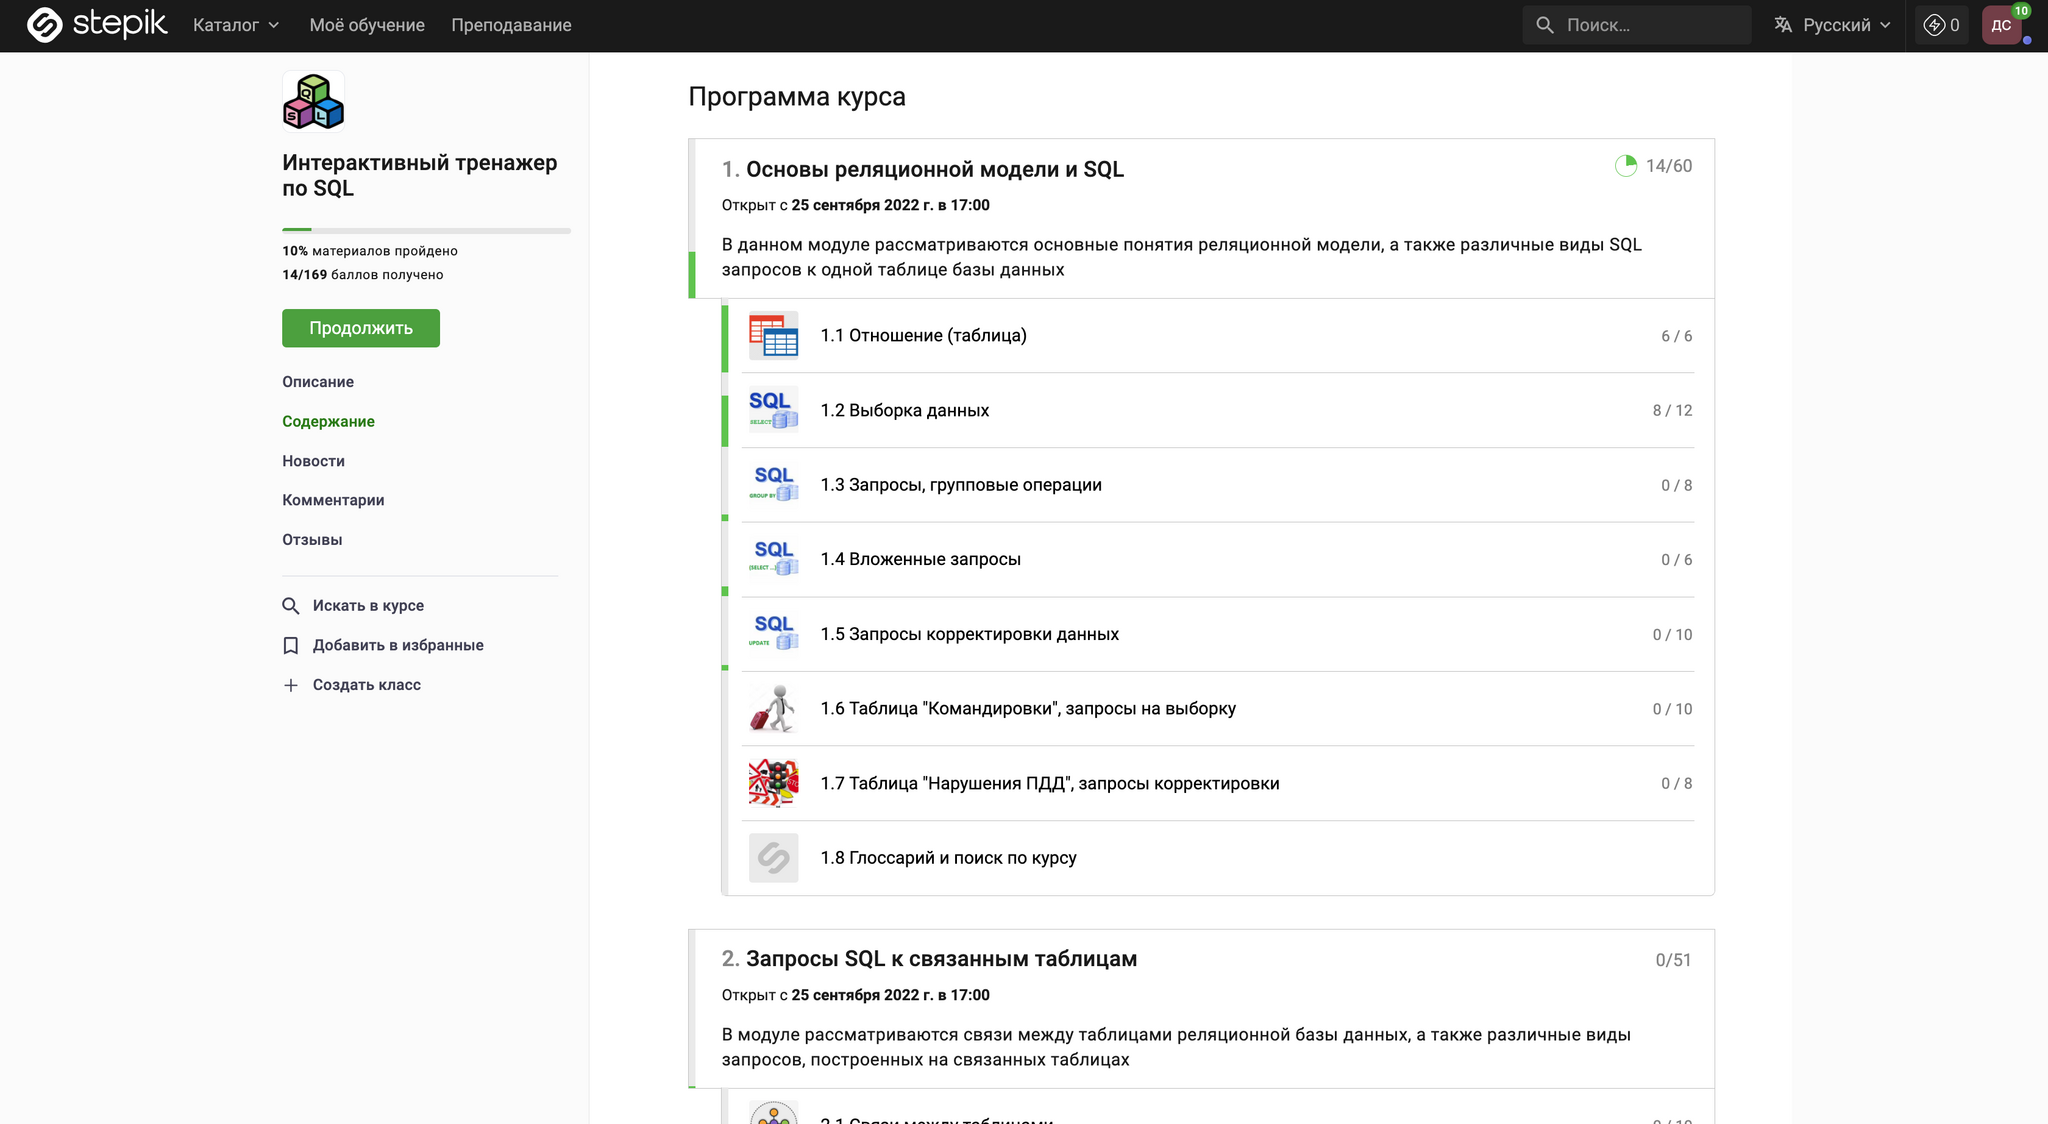Click the 6 / 6 score of lesson 1.1
Viewport: 2048px width, 1124px height.
click(x=1677, y=336)
